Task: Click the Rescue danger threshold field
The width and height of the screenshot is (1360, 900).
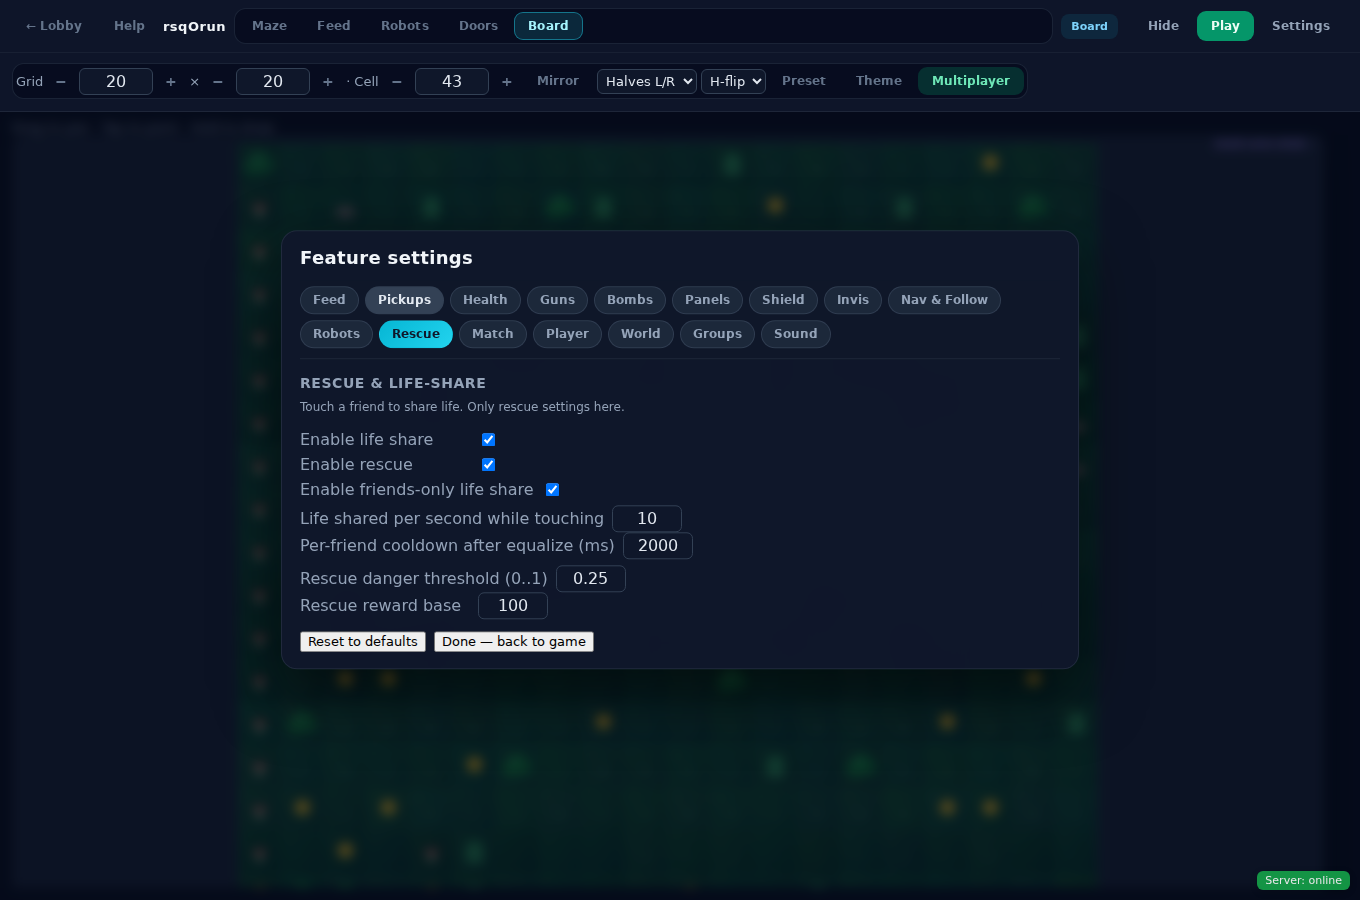Action: coord(591,579)
